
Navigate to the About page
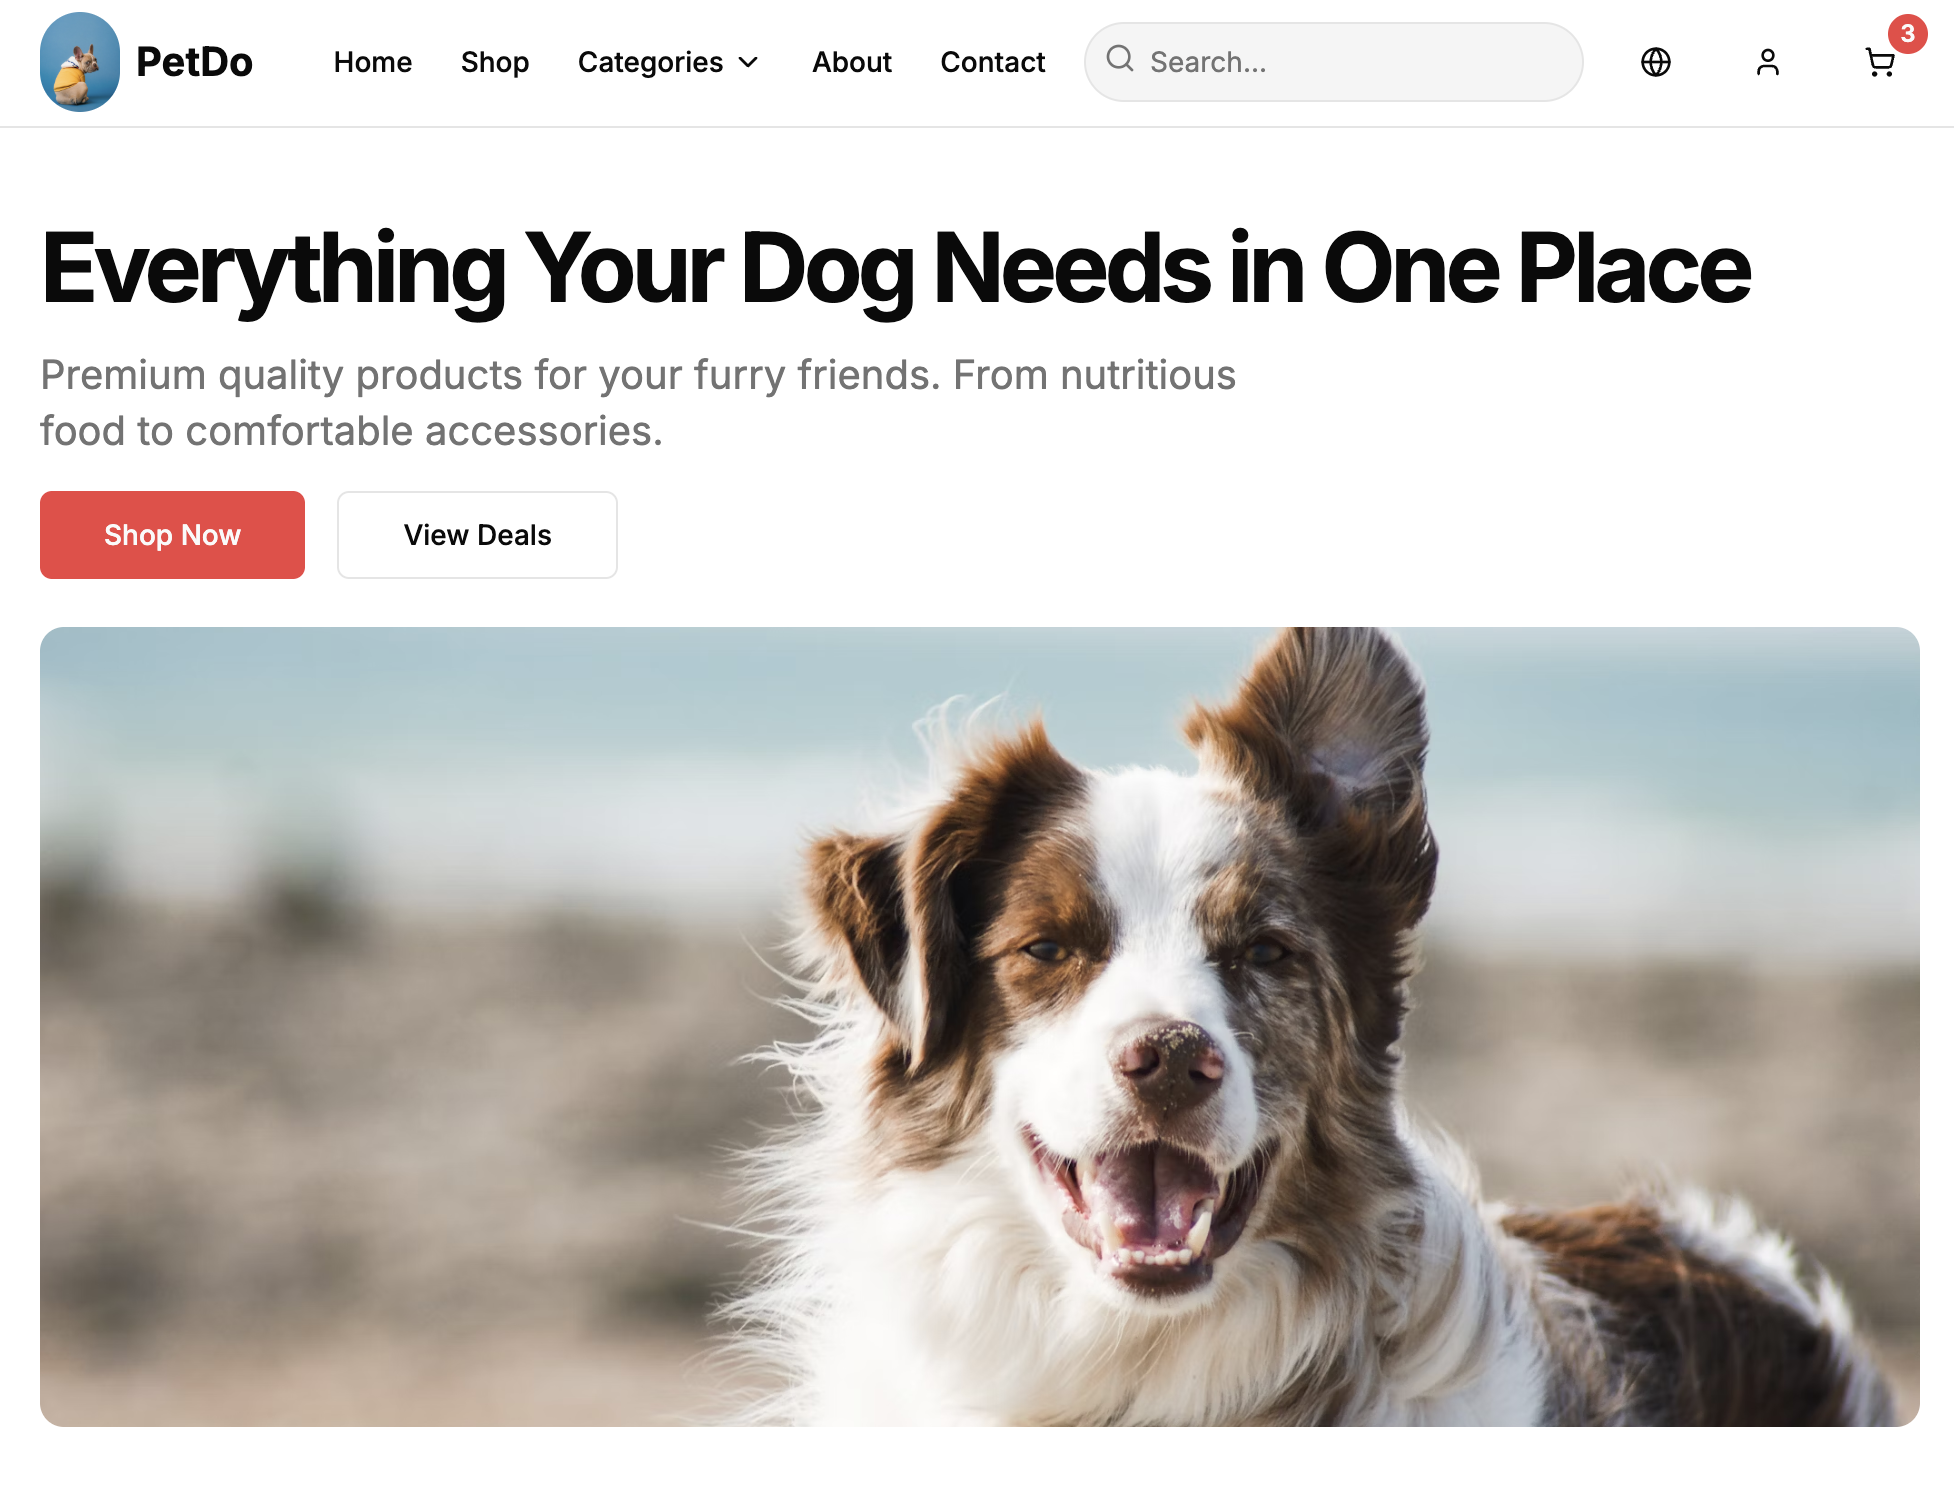(x=852, y=62)
